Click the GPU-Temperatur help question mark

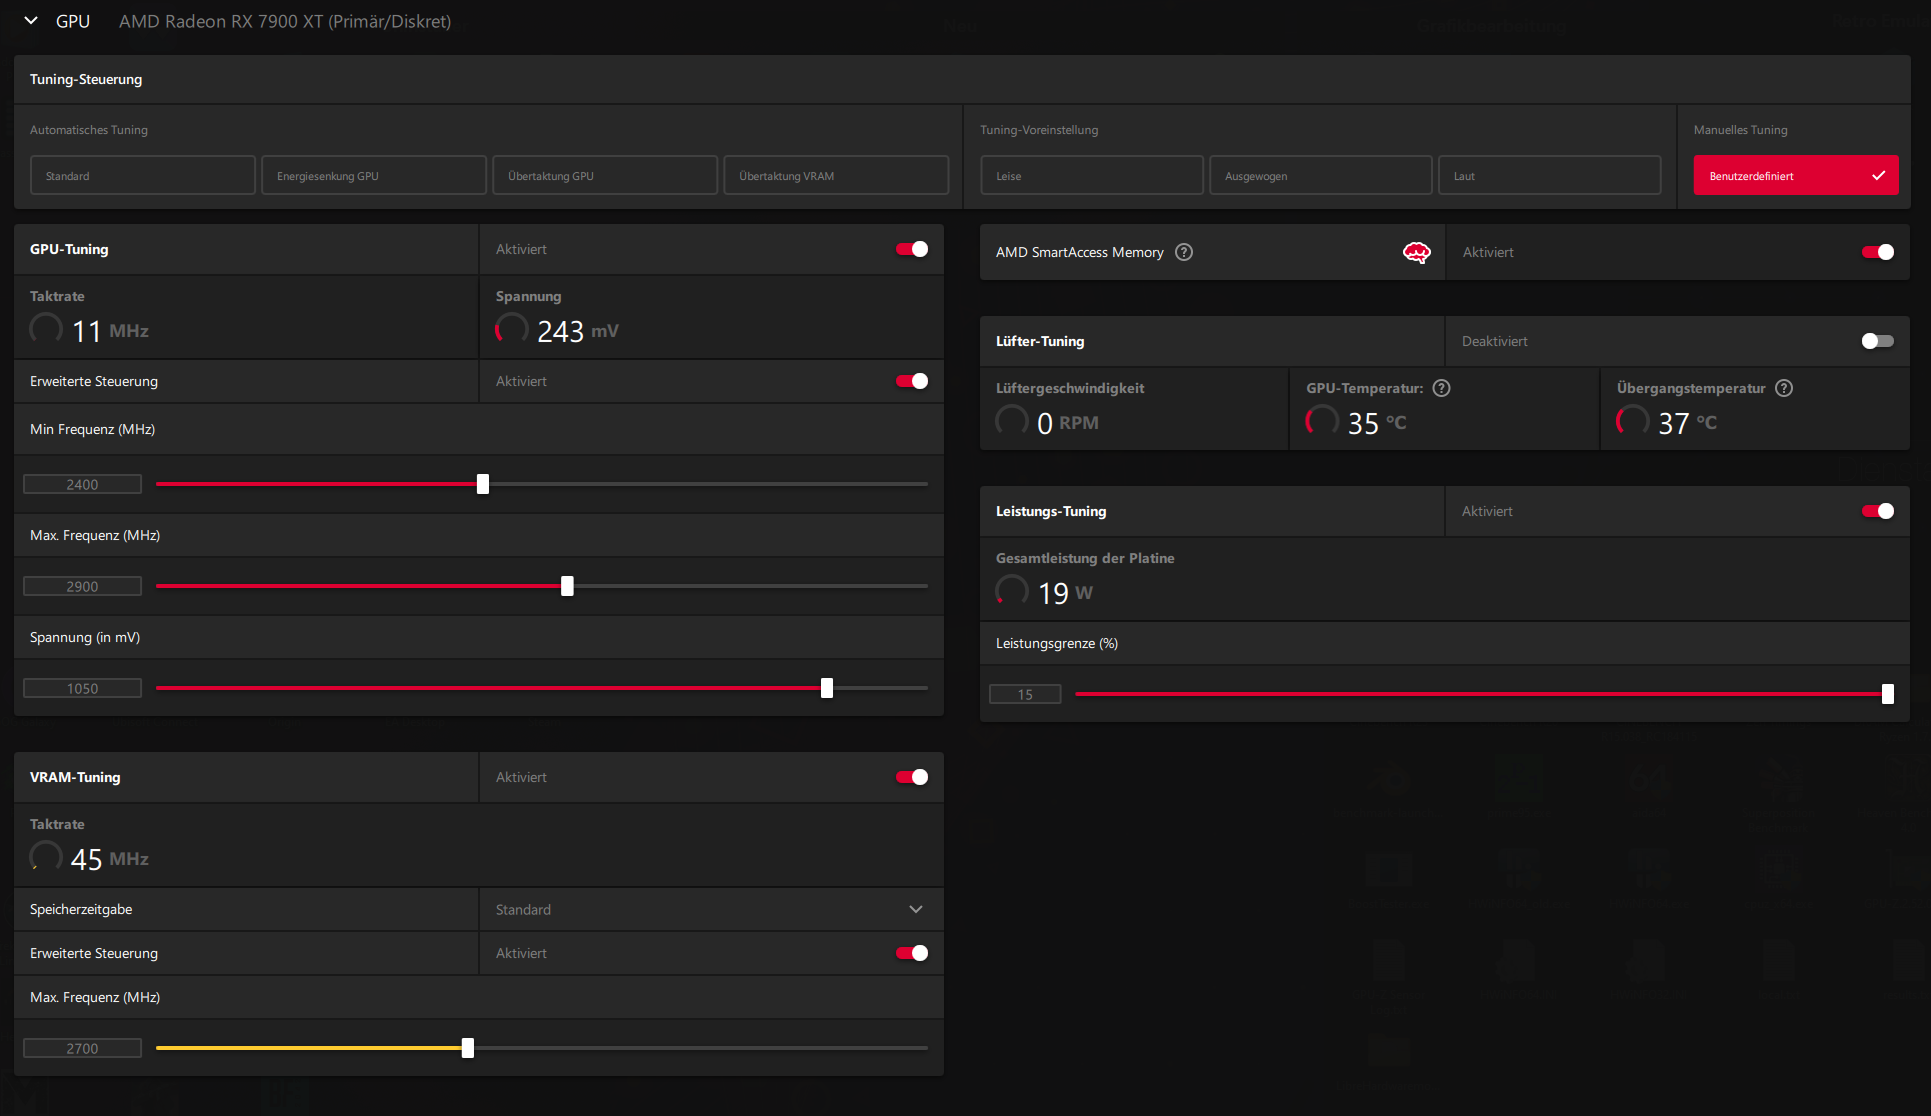coord(1441,388)
